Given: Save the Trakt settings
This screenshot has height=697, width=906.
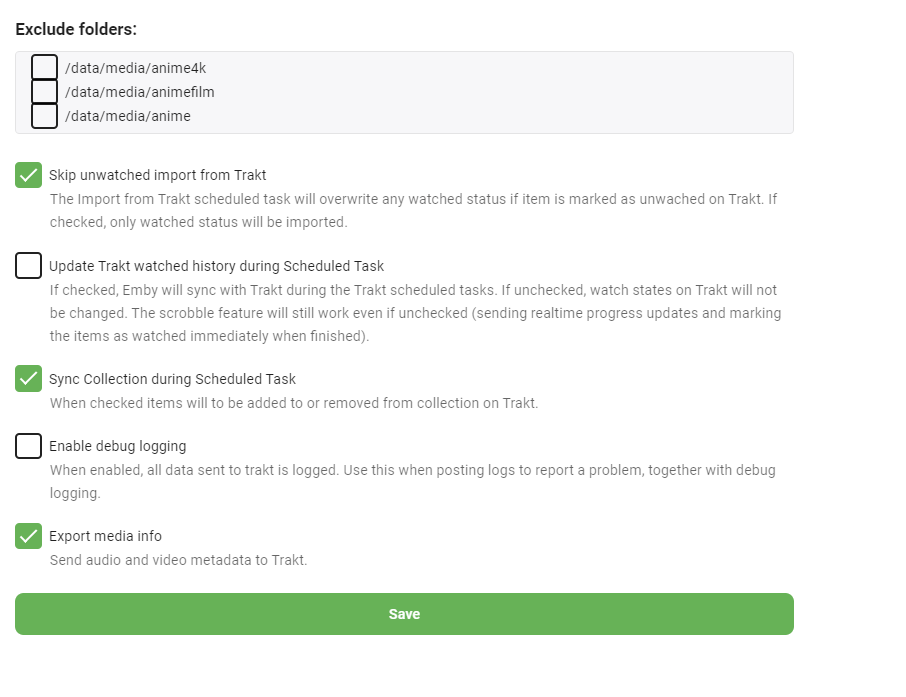Looking at the screenshot, I should [x=404, y=614].
